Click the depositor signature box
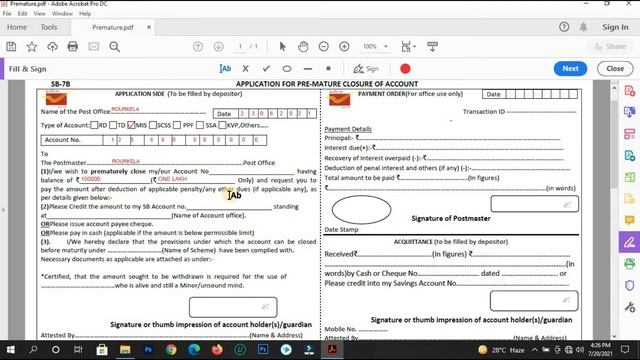Screen dimensions: 640x360 click(233, 307)
